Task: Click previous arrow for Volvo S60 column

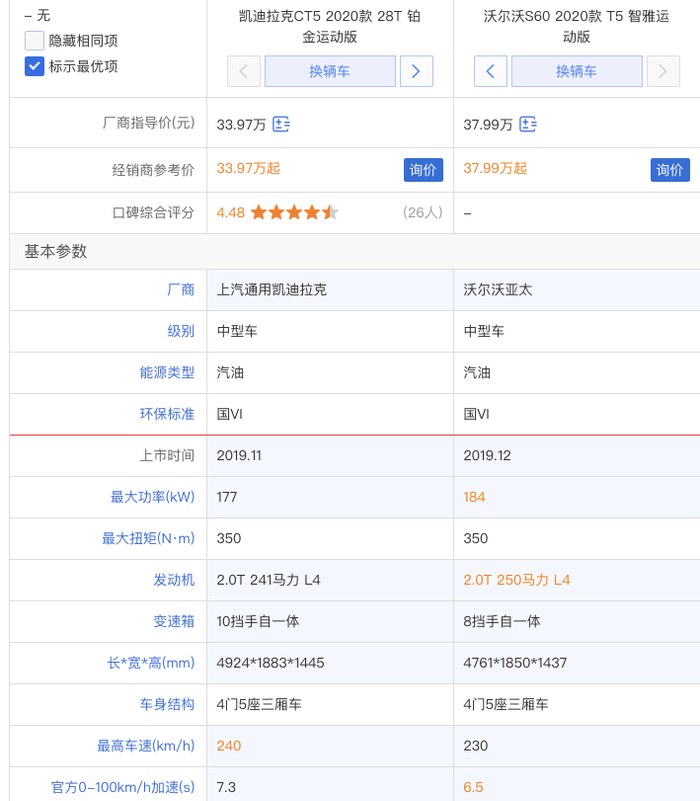Action: (490, 72)
